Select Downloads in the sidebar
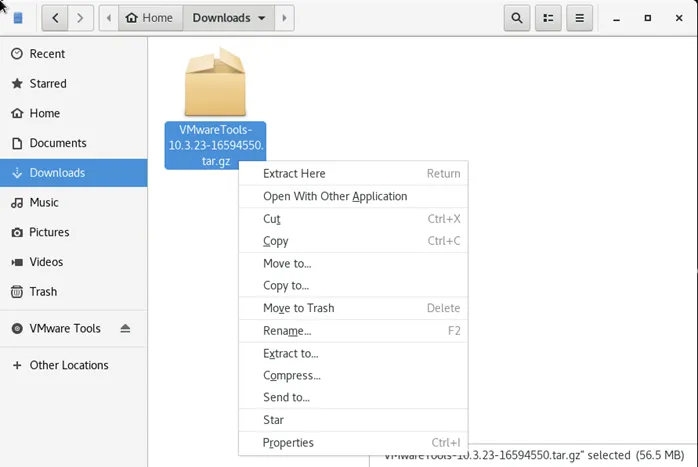 point(73,173)
